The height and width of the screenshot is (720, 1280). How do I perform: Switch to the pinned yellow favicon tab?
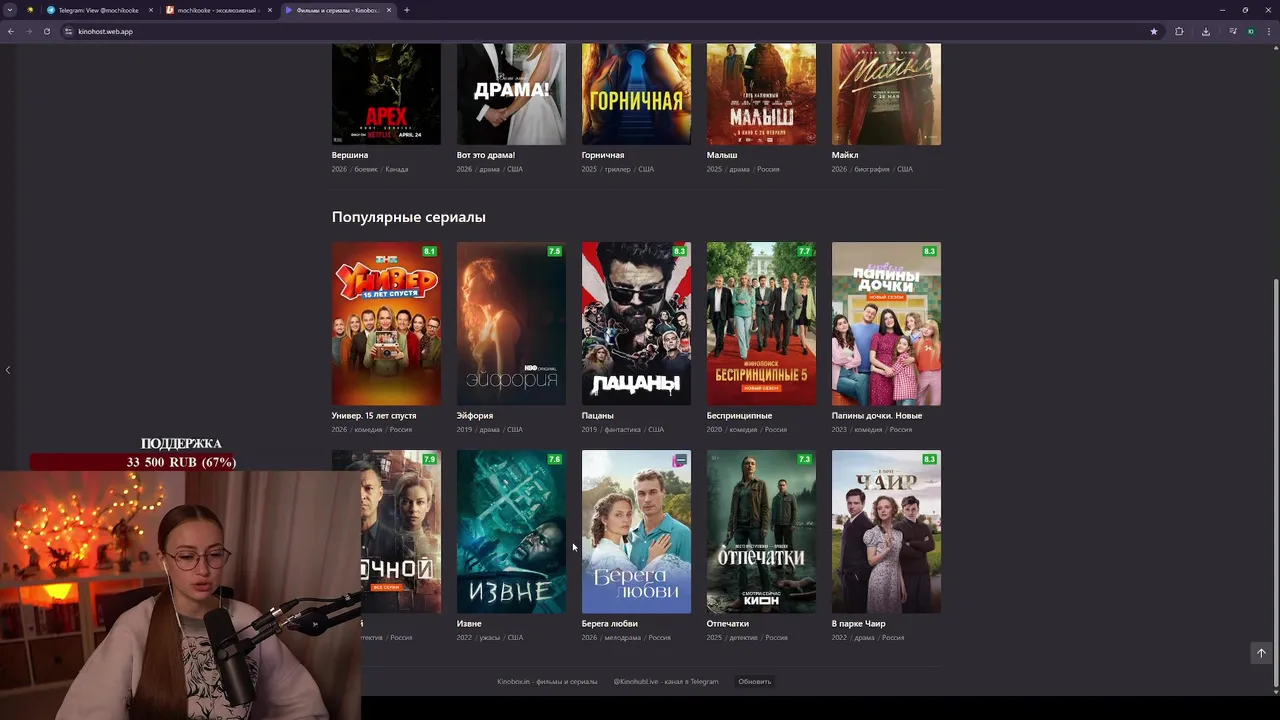(30, 10)
